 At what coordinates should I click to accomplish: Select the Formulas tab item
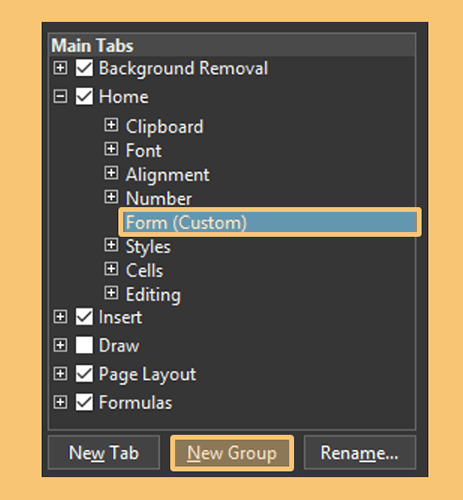(x=135, y=402)
